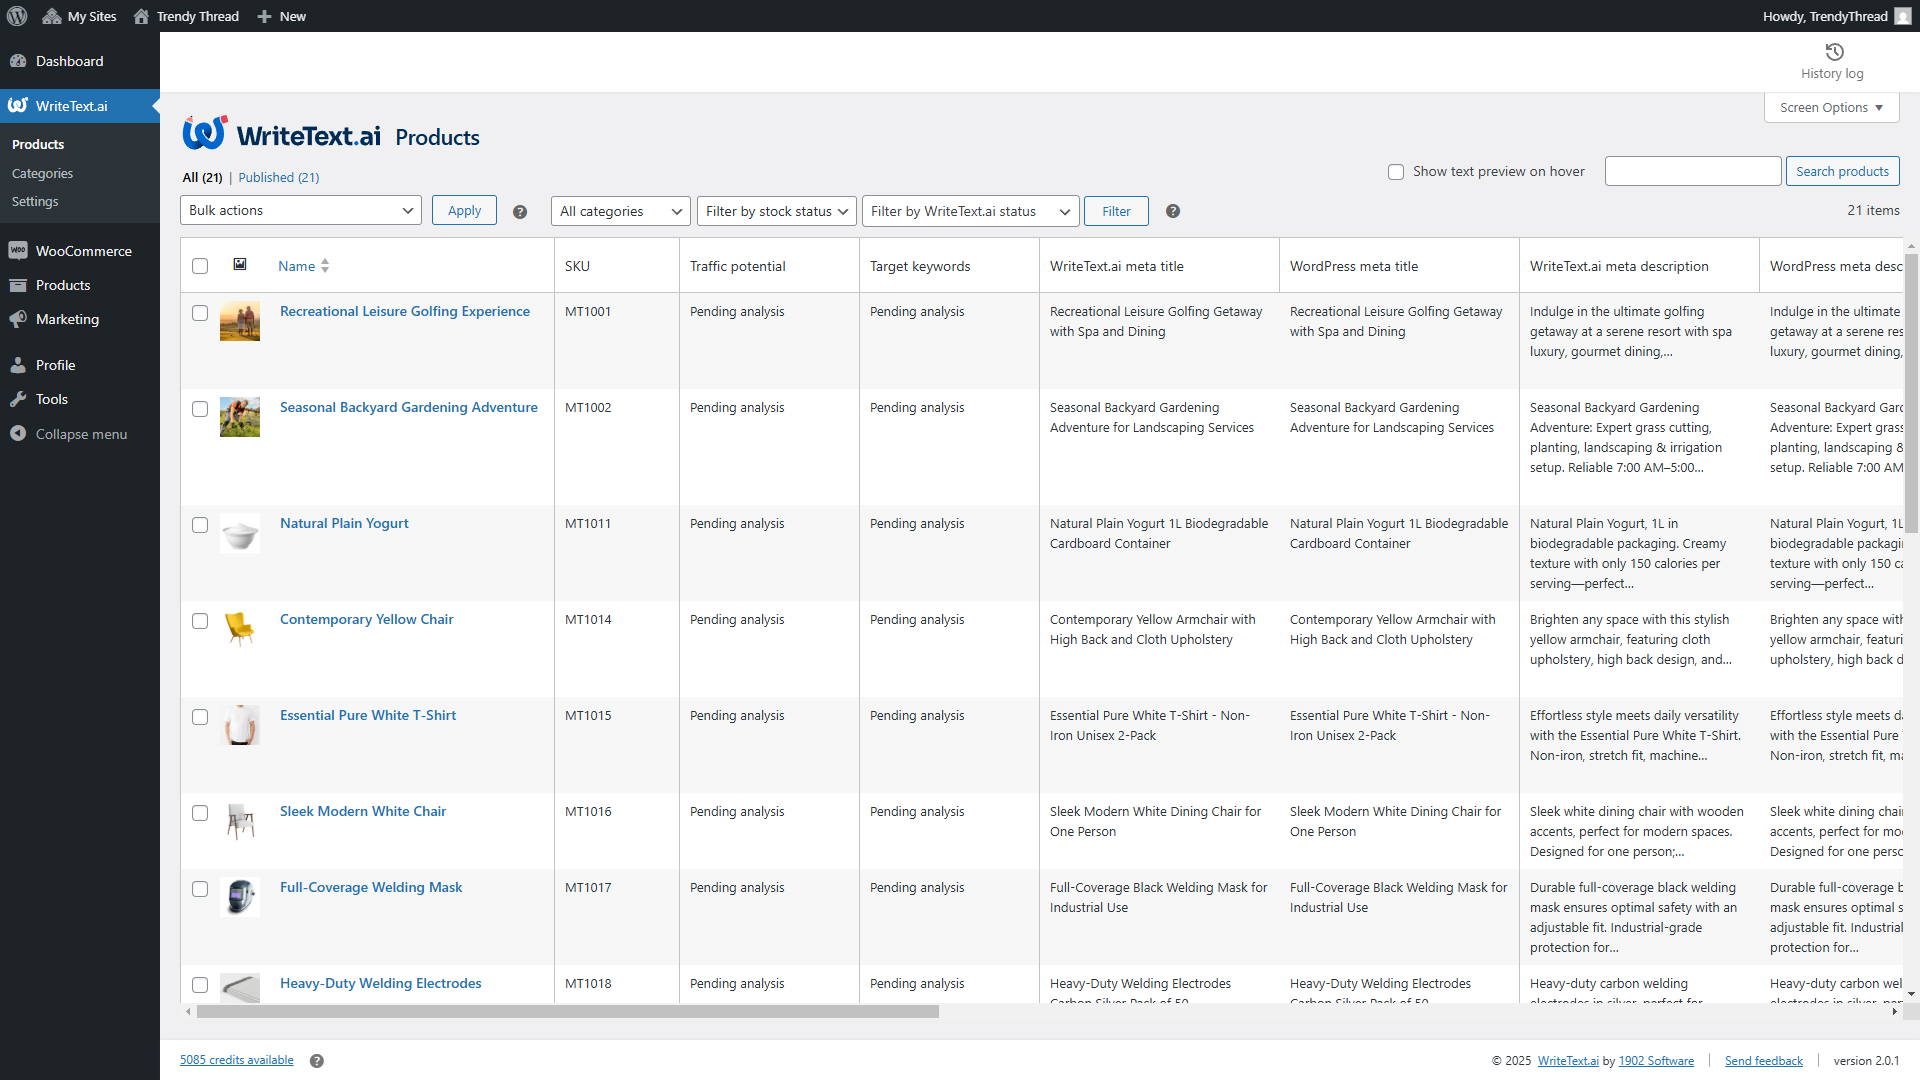Image resolution: width=1920 pixels, height=1080 pixels.
Task: Click the help icon beside Apply button
Action: point(520,212)
